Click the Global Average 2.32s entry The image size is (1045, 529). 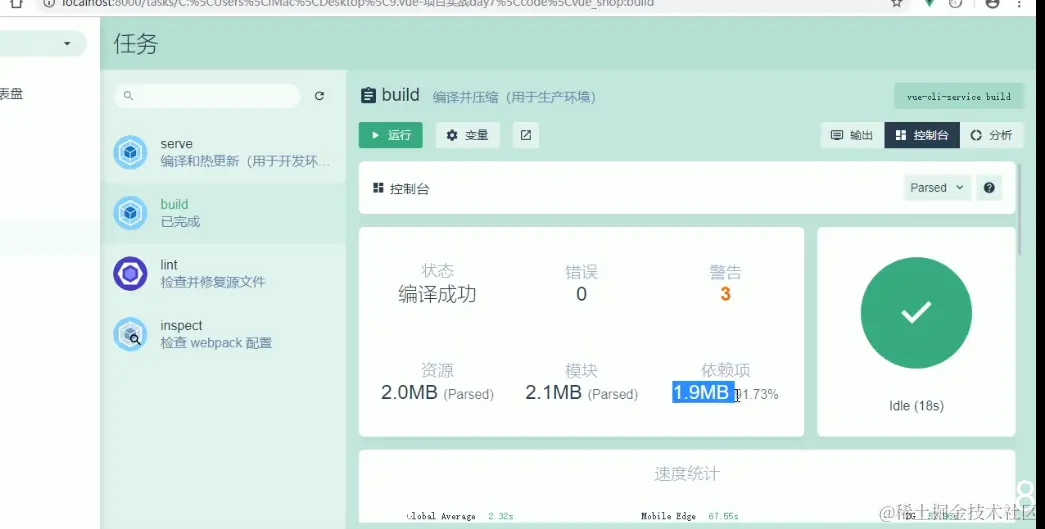(x=460, y=516)
